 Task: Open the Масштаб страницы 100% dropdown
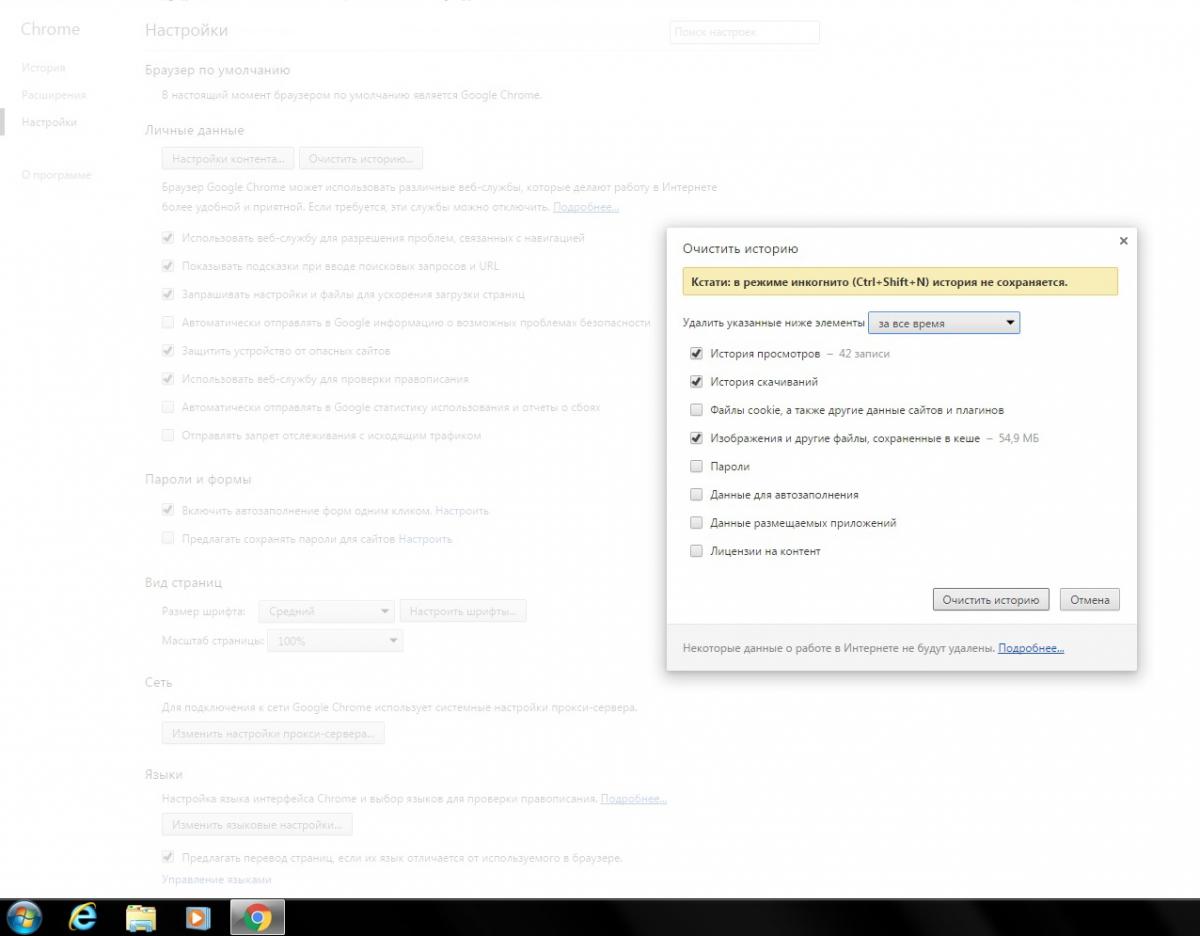335,641
